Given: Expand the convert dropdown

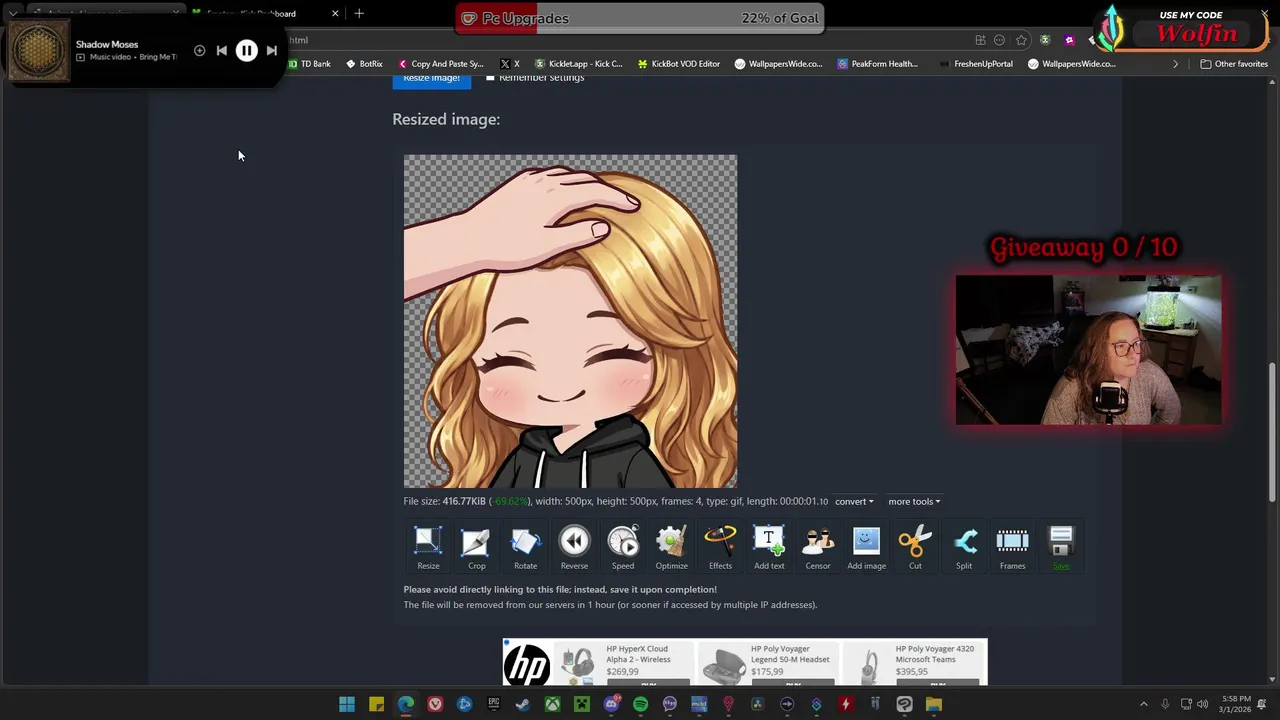Looking at the screenshot, I should click(854, 501).
